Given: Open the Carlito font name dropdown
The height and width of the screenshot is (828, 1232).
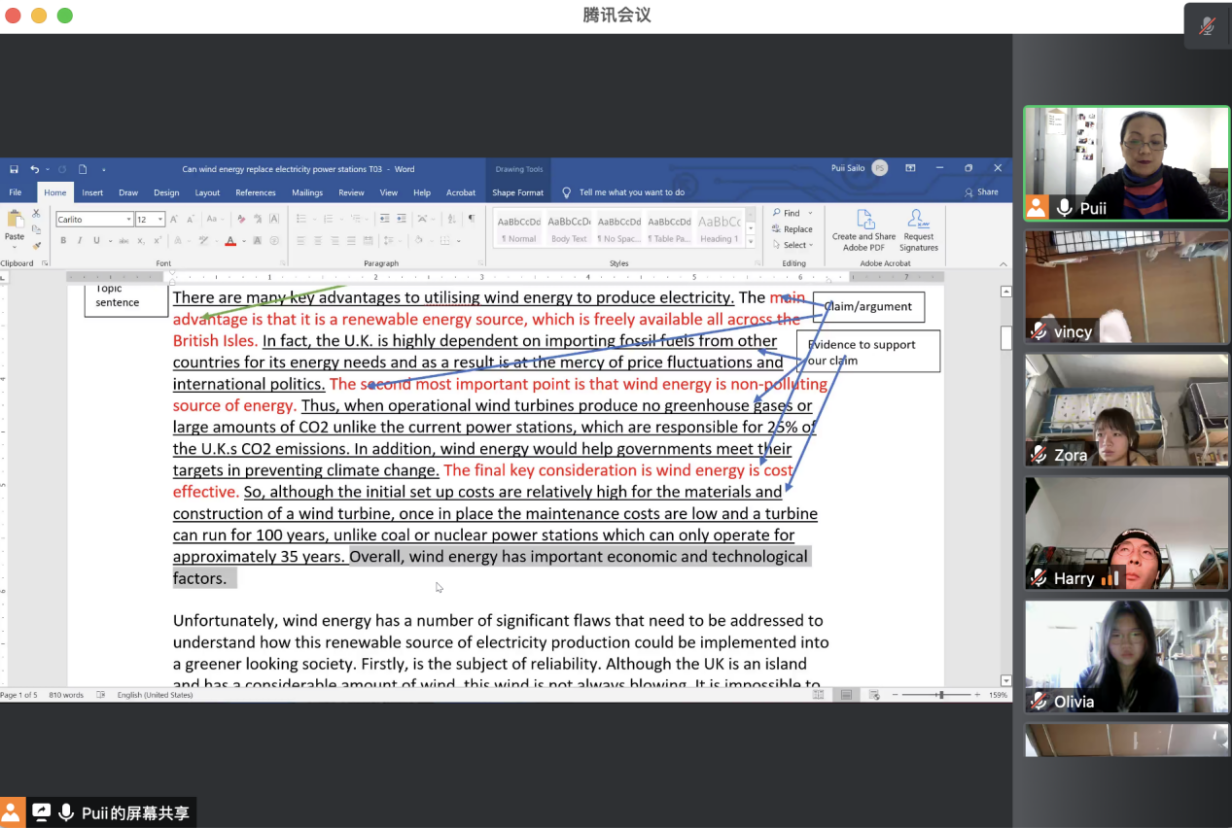Looking at the screenshot, I should pyautogui.click(x=128, y=219).
